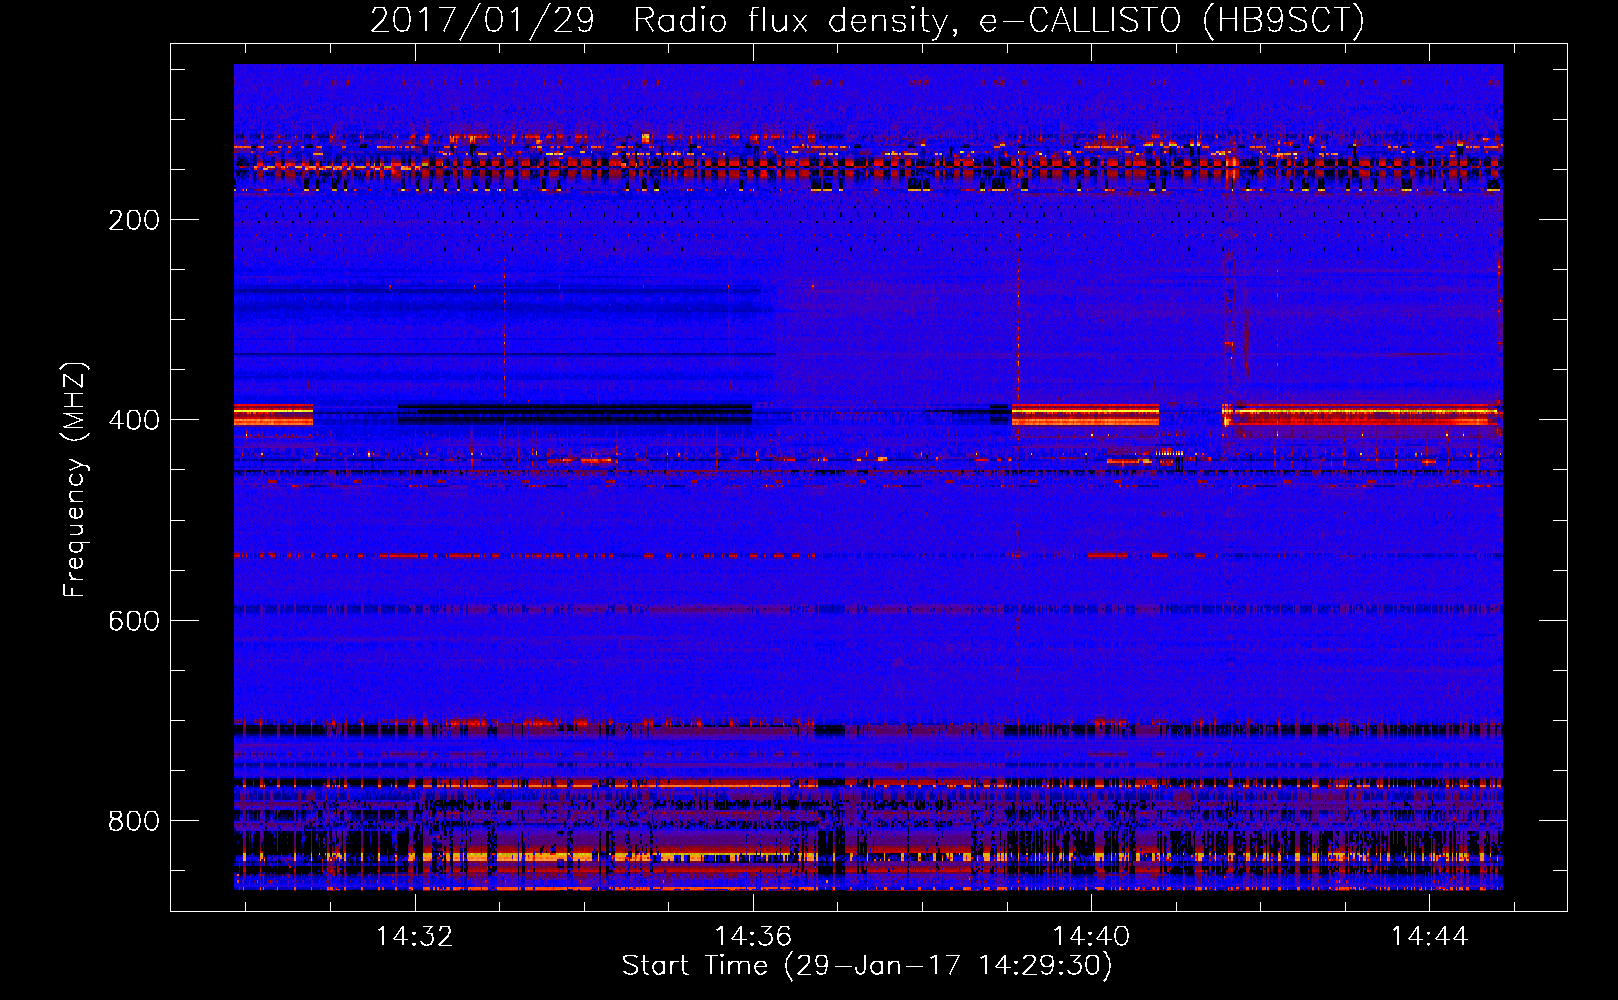Click the 'Start Time (29-Jan-17 14:29:30)' label

(867, 966)
